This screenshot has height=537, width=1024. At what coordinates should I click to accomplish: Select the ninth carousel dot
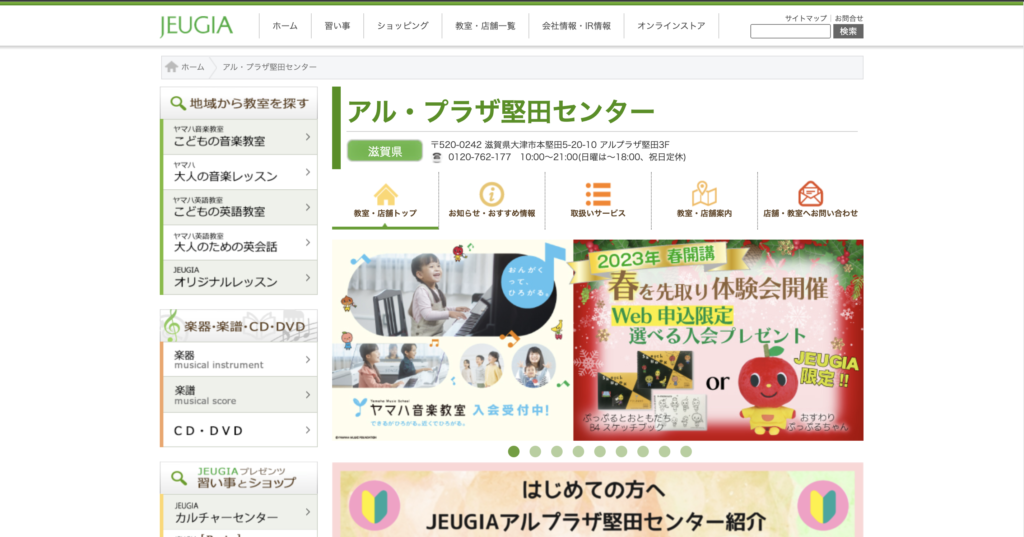(x=686, y=451)
